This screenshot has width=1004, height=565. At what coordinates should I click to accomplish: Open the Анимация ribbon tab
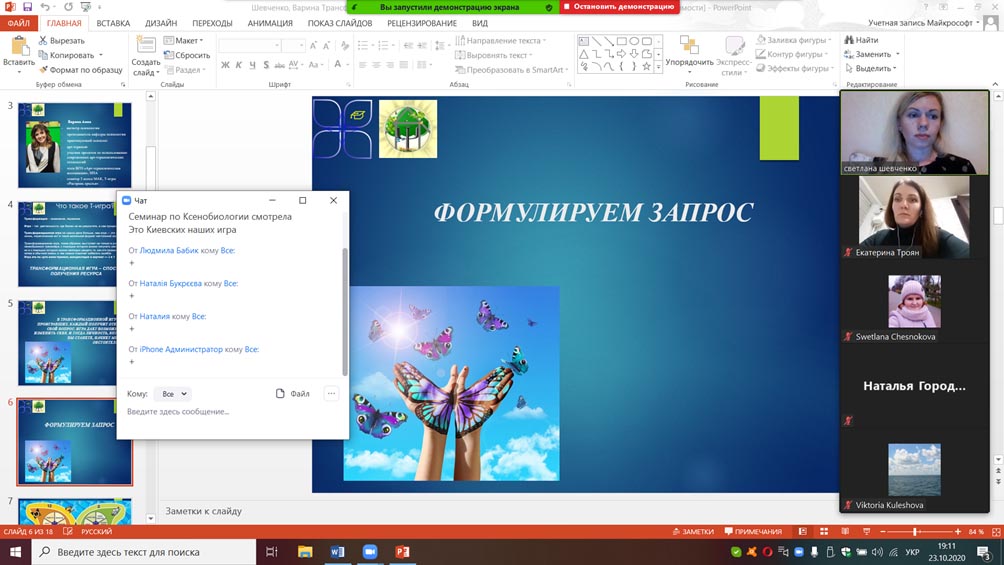tap(270, 23)
